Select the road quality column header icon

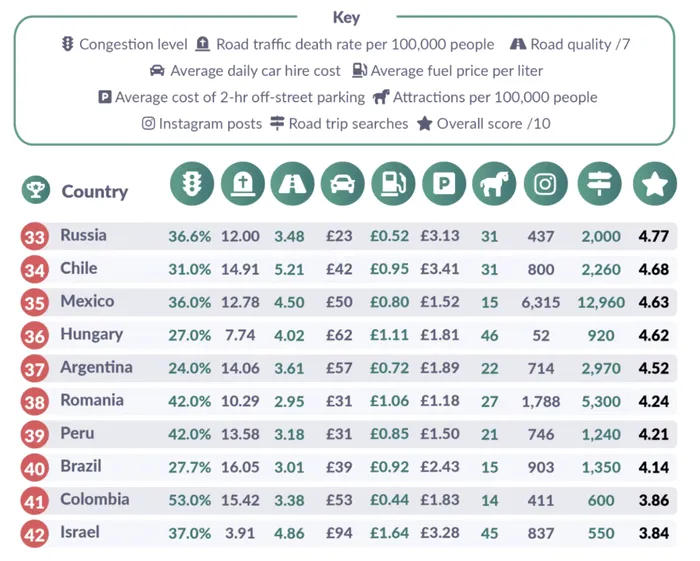tap(292, 184)
